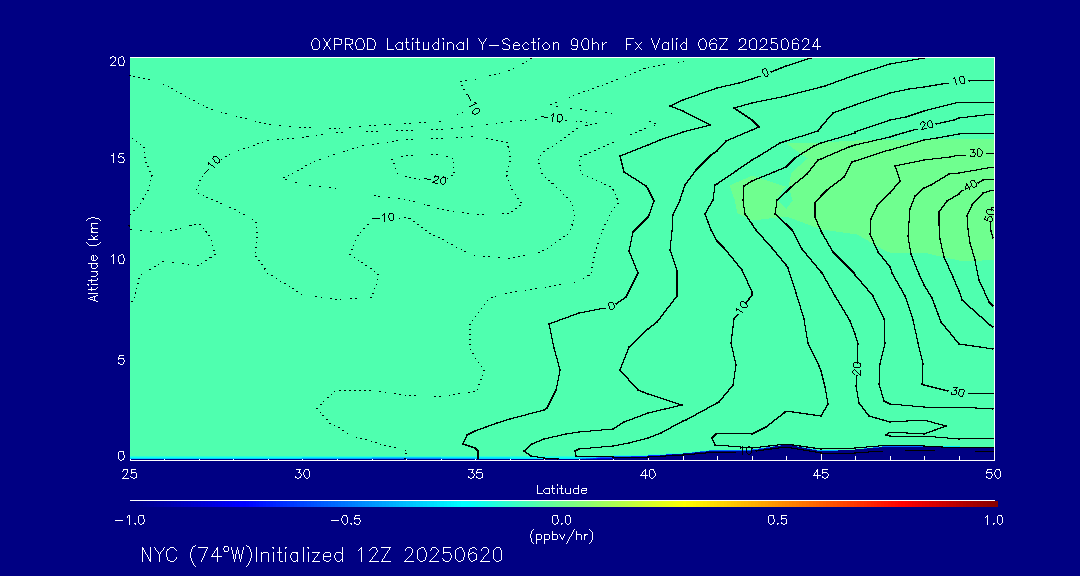Click altitude axis tick label 5
The height and width of the screenshot is (576, 1080).
point(120,359)
